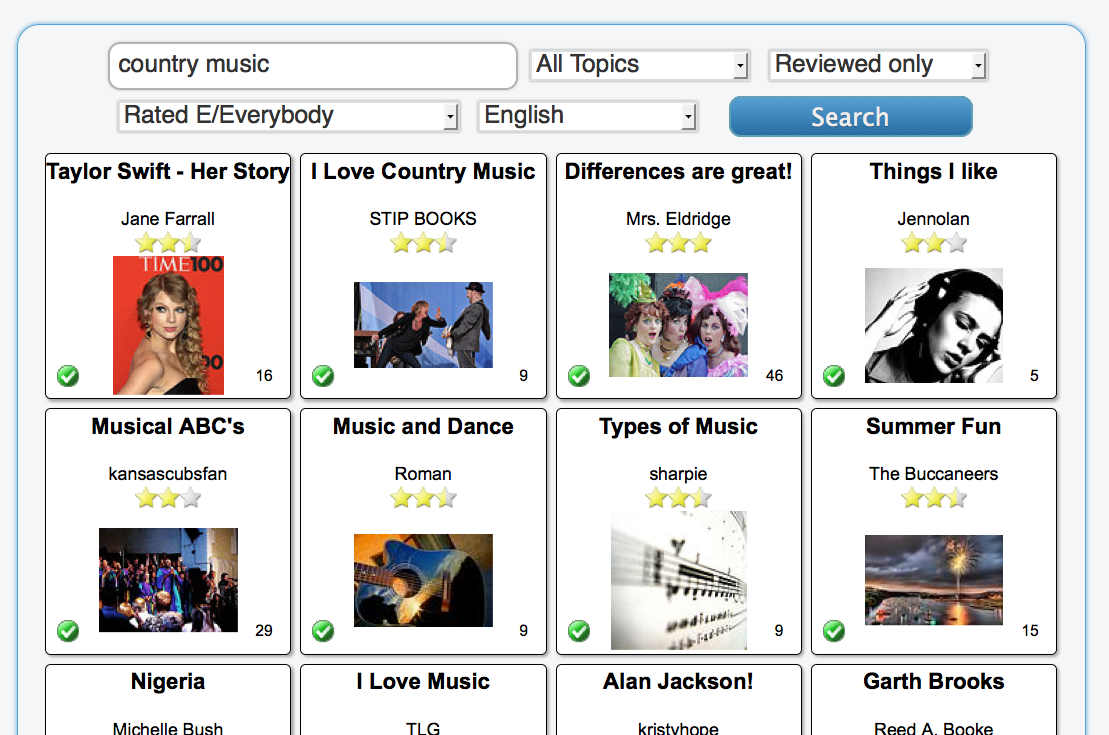
Task: Click in the country music search field
Action: pos(312,65)
